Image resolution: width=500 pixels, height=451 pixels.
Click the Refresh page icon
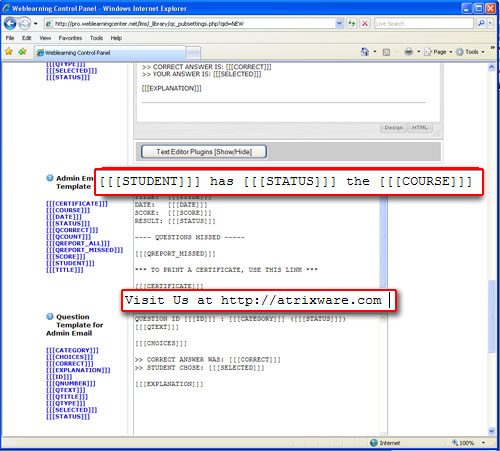tap(352, 24)
